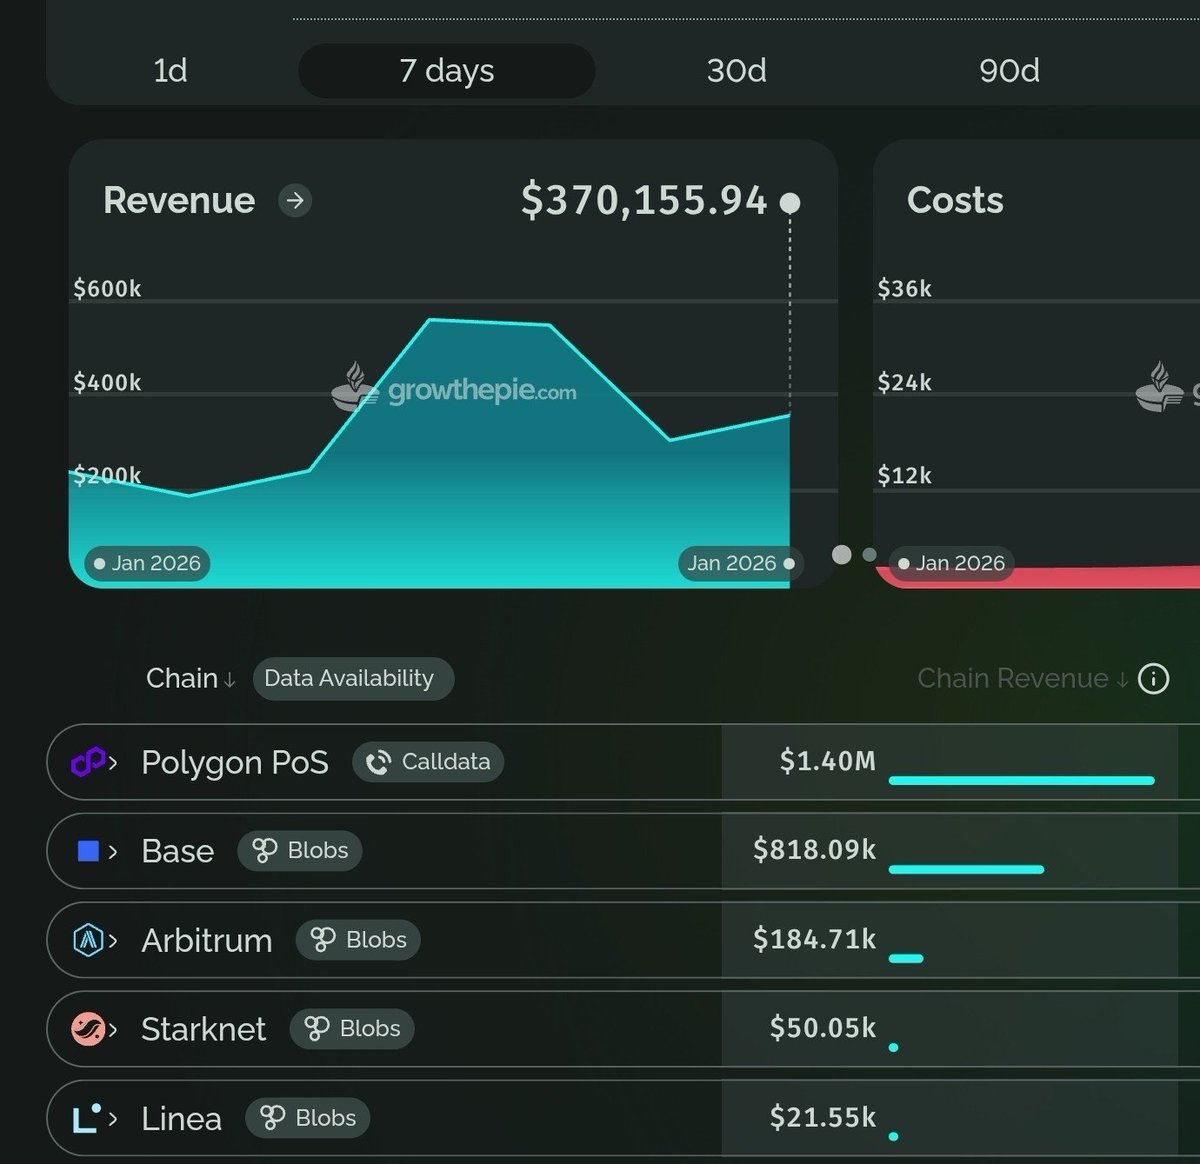Viewport: 1200px width, 1164px height.
Task: Expand the Starknet row chevron
Action: point(113,1031)
